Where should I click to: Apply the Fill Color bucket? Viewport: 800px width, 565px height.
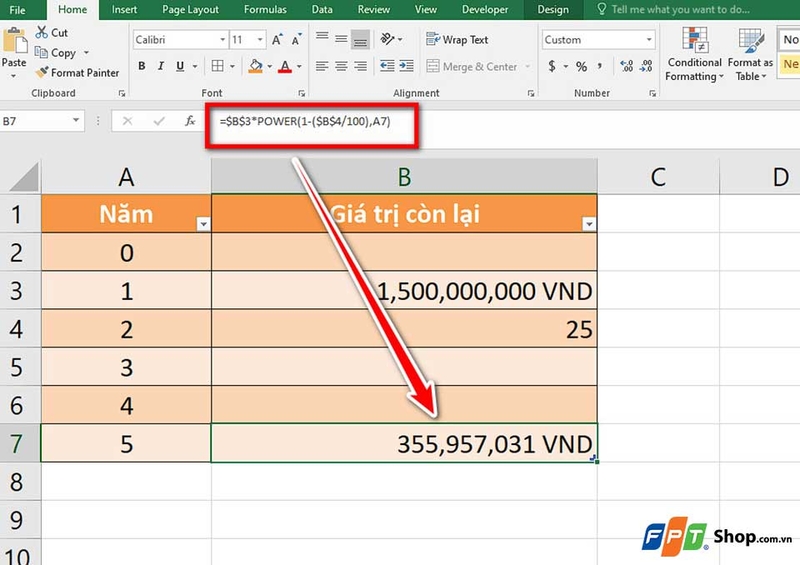[255, 66]
